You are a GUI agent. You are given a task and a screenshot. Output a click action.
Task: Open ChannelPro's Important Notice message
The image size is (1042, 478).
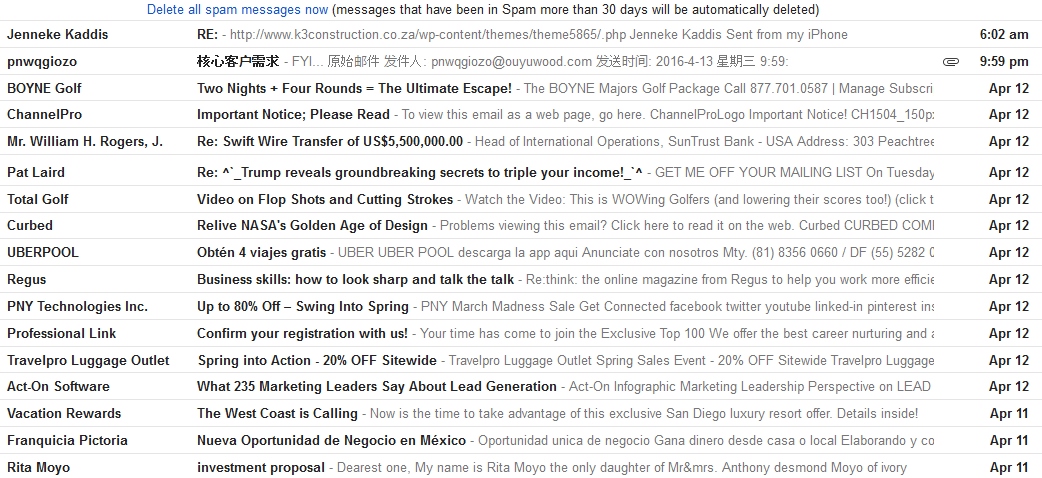point(293,114)
